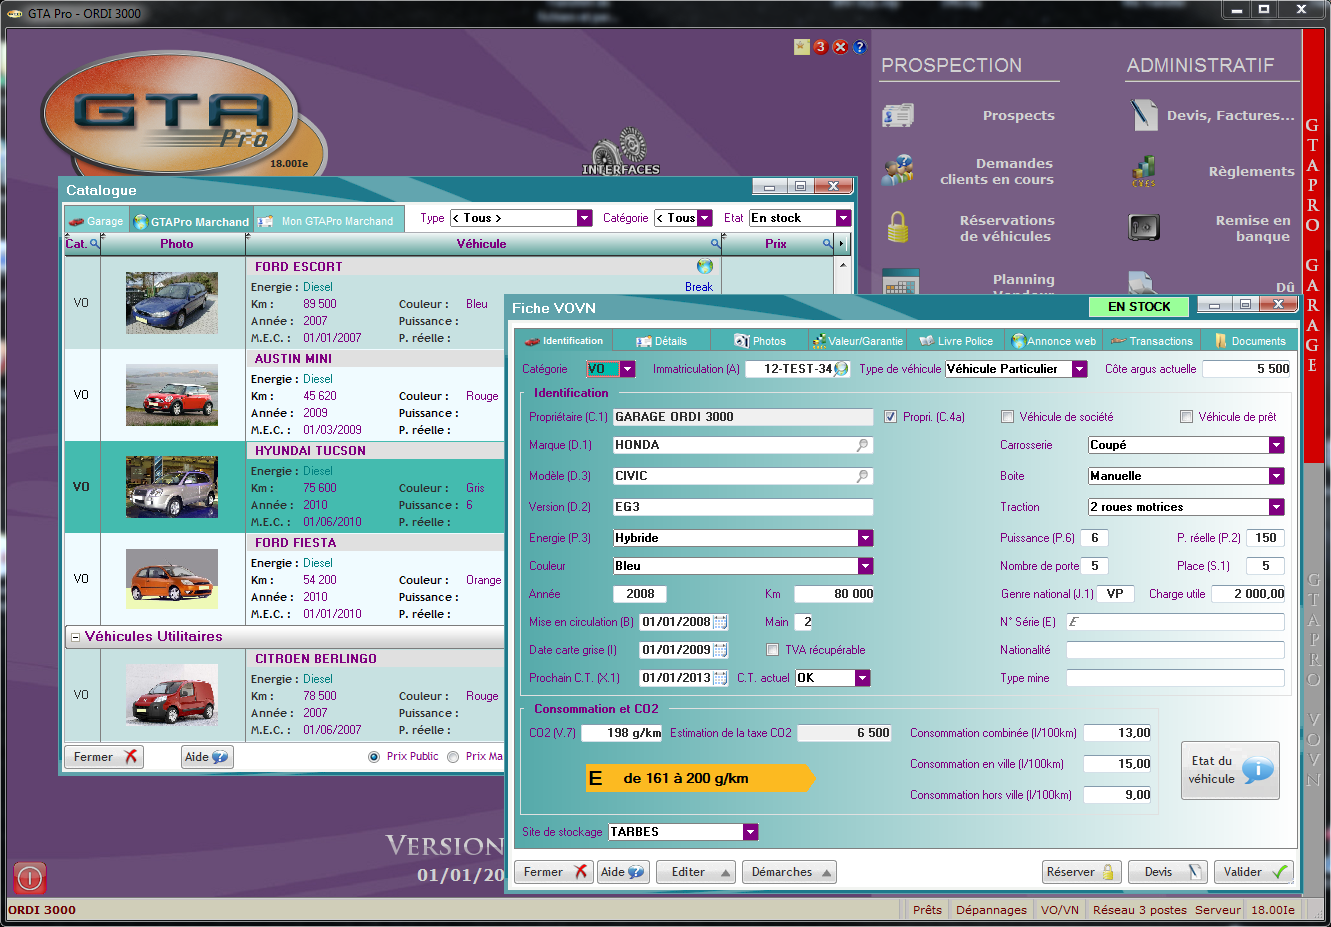Click the blue help question mark icon on main screen
1331x927 pixels.
tap(859, 47)
